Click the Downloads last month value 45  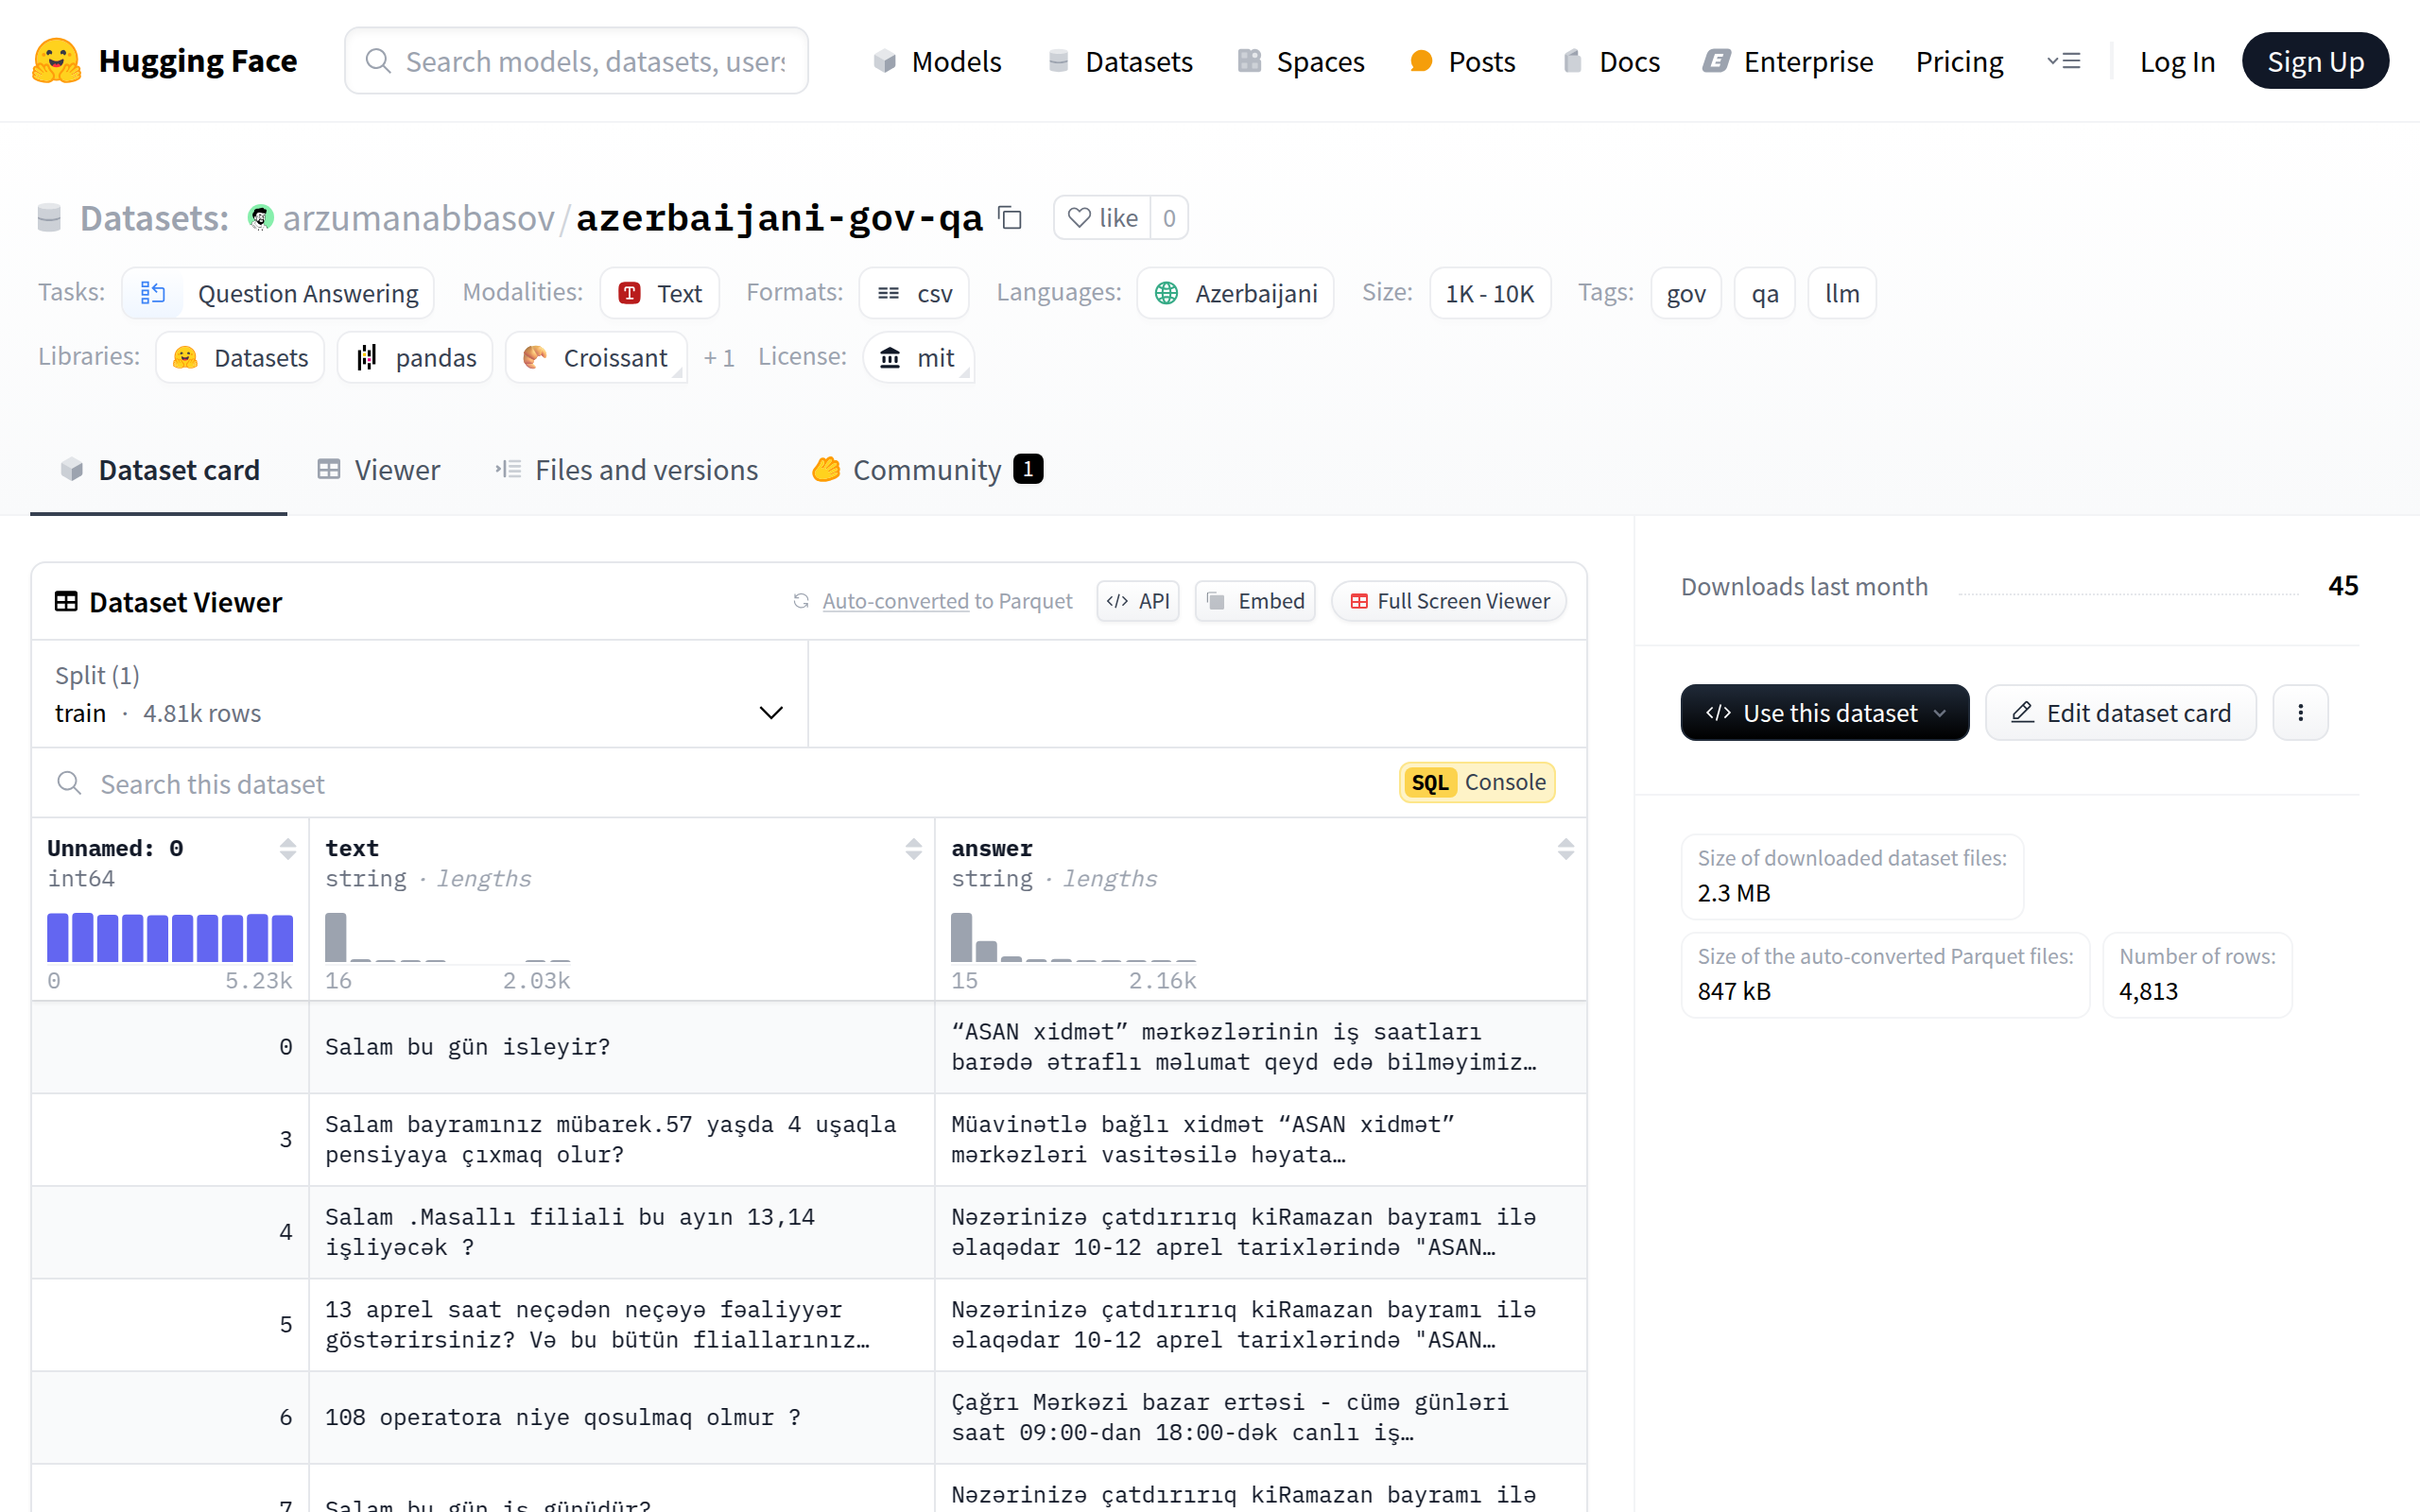click(2343, 585)
